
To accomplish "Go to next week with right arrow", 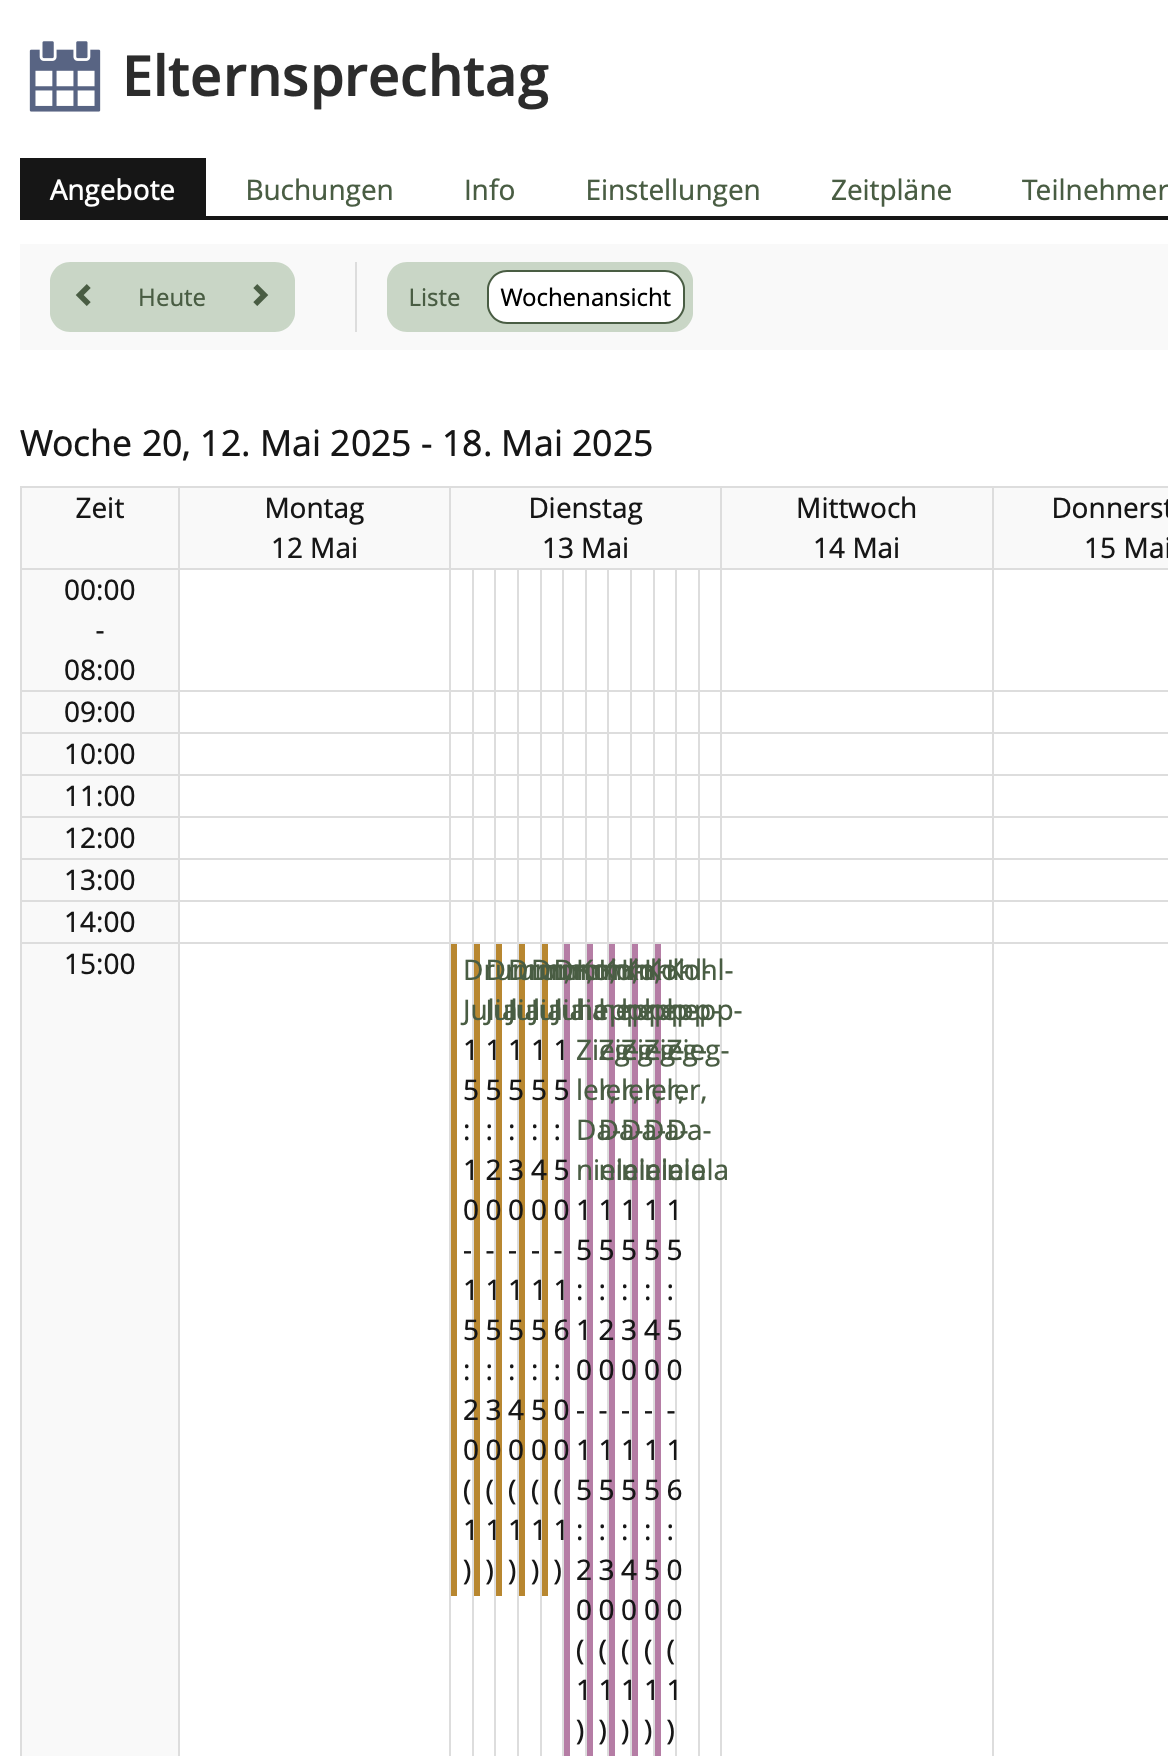I will coord(261,296).
